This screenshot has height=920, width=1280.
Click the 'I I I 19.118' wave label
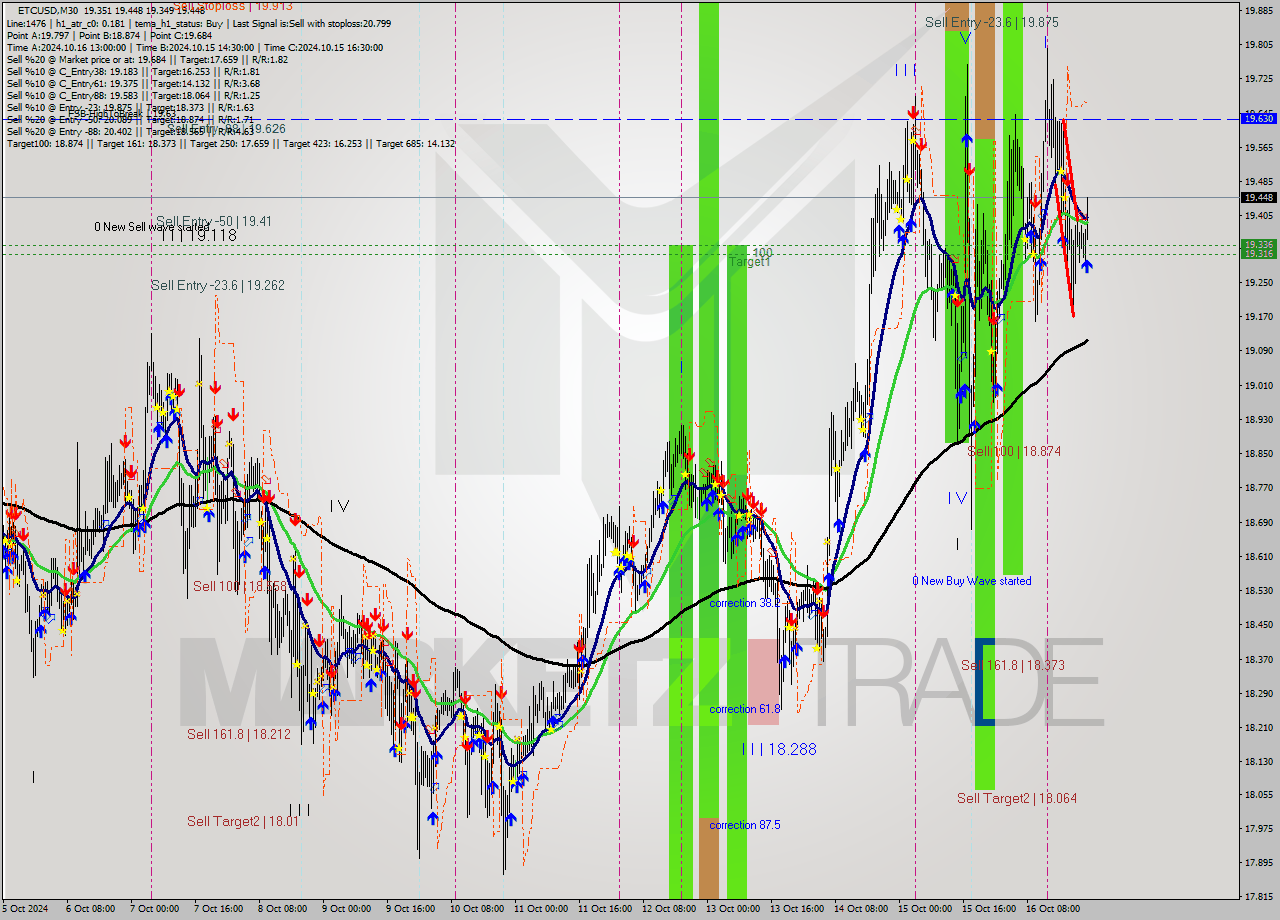pos(199,236)
